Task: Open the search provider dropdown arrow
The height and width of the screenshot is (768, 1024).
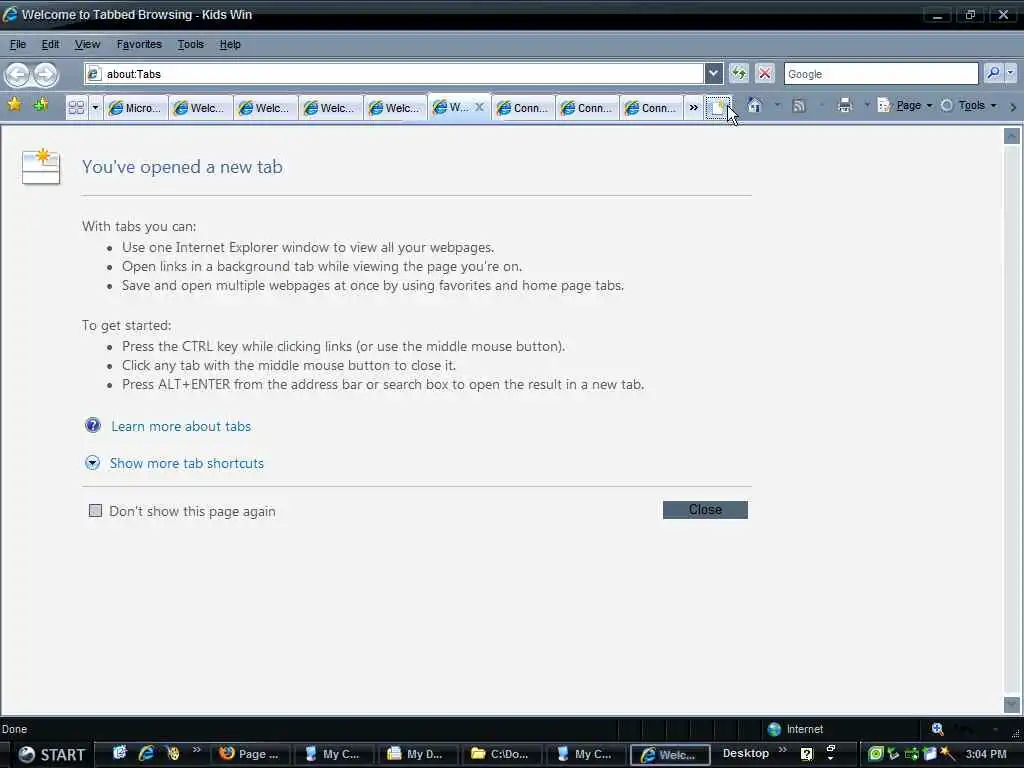Action: 1010,73
